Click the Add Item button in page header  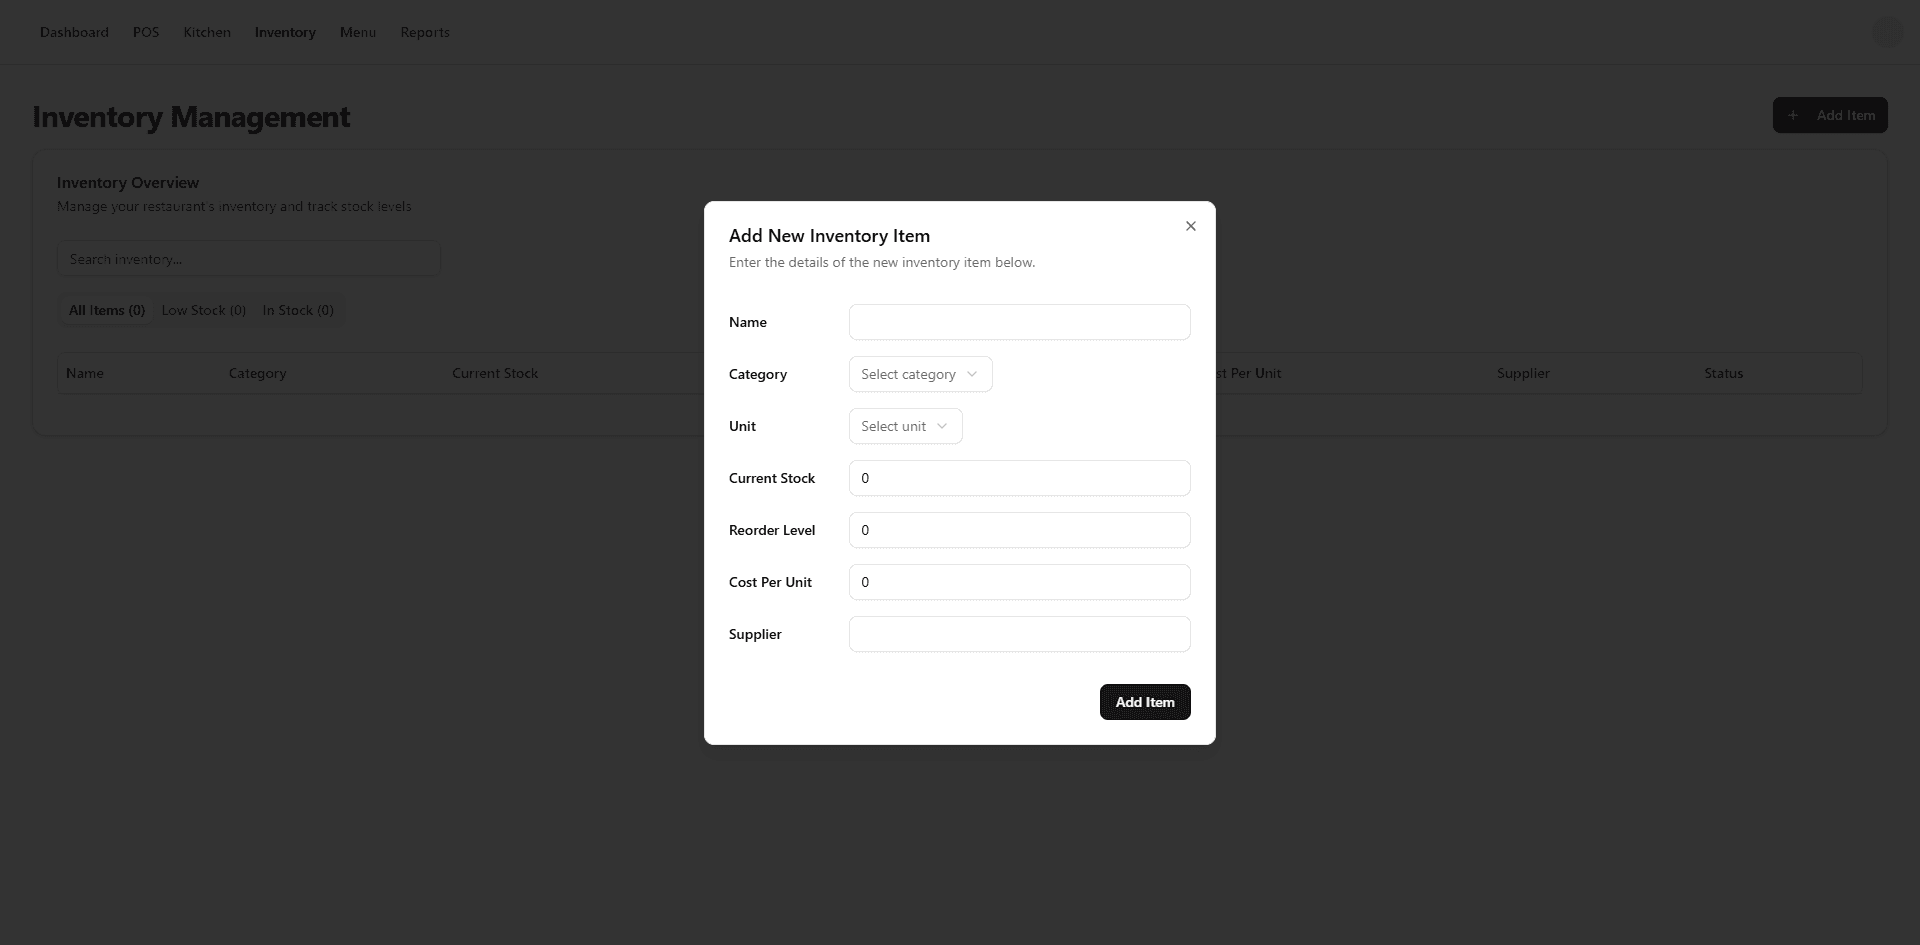(1830, 115)
